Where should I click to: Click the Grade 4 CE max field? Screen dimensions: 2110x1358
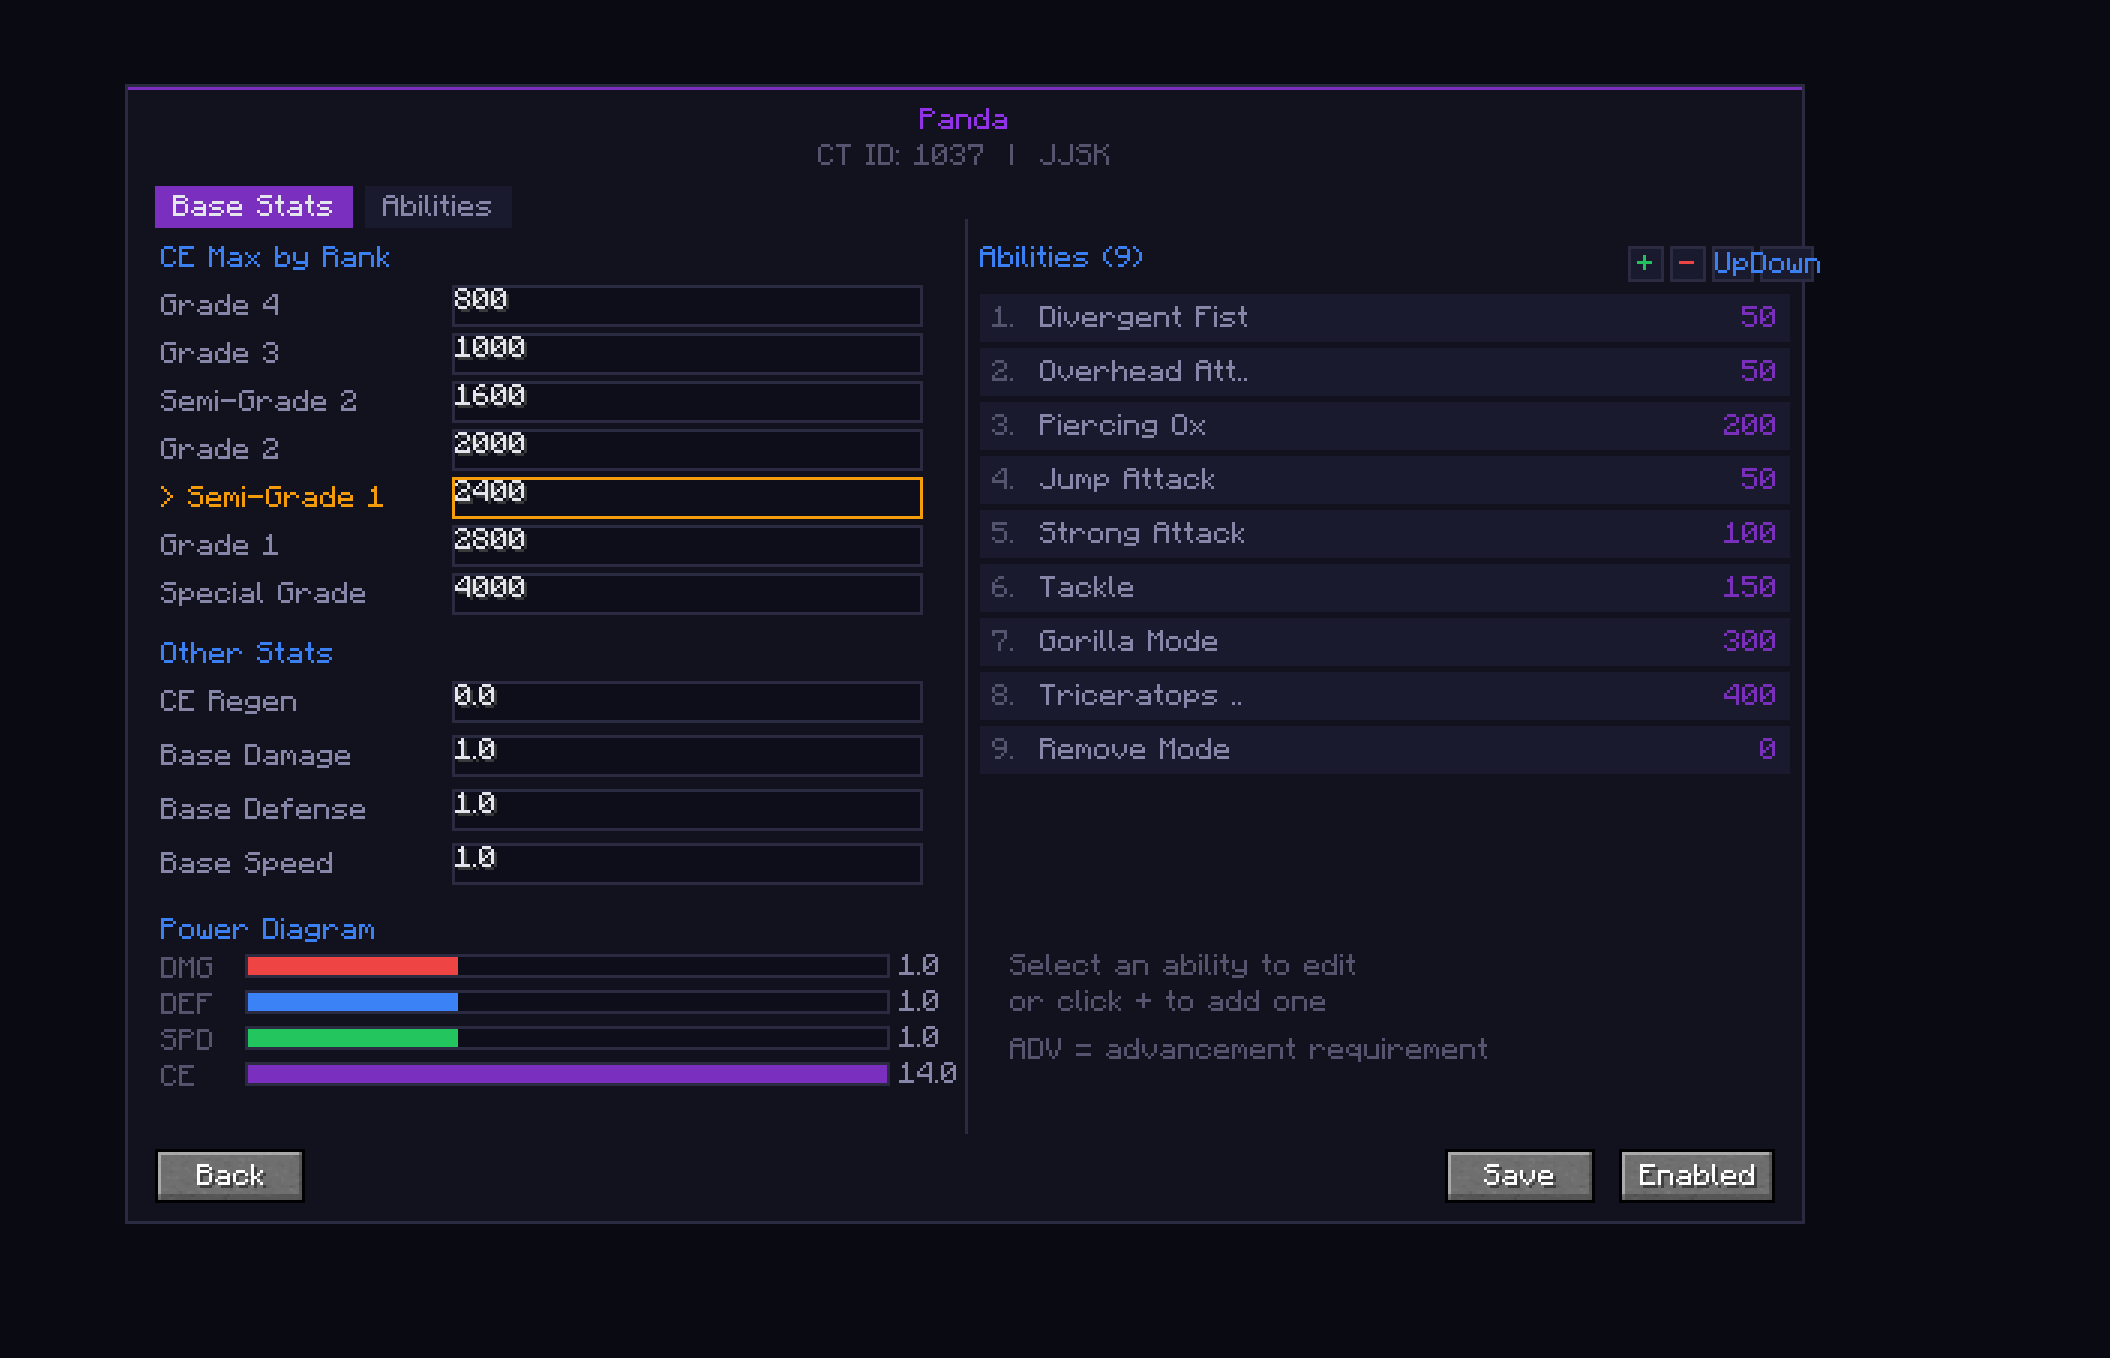[x=686, y=306]
